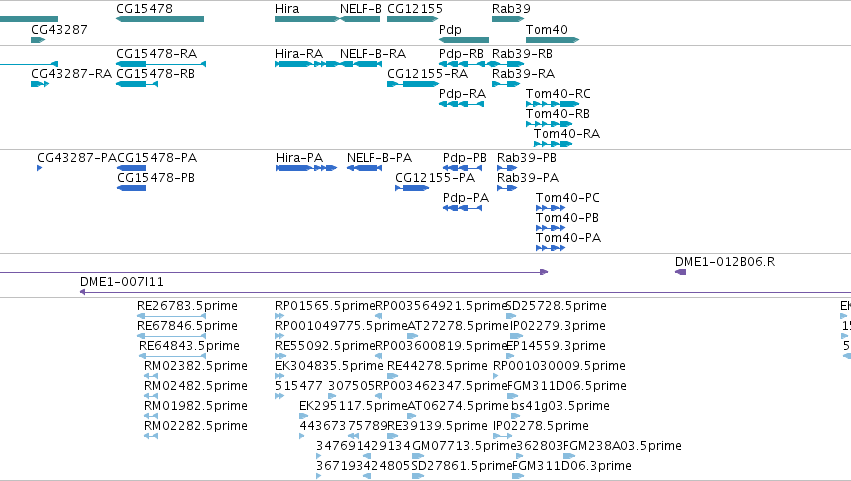
Task: Open EST RM02282.5prime label
Action: click(196, 427)
